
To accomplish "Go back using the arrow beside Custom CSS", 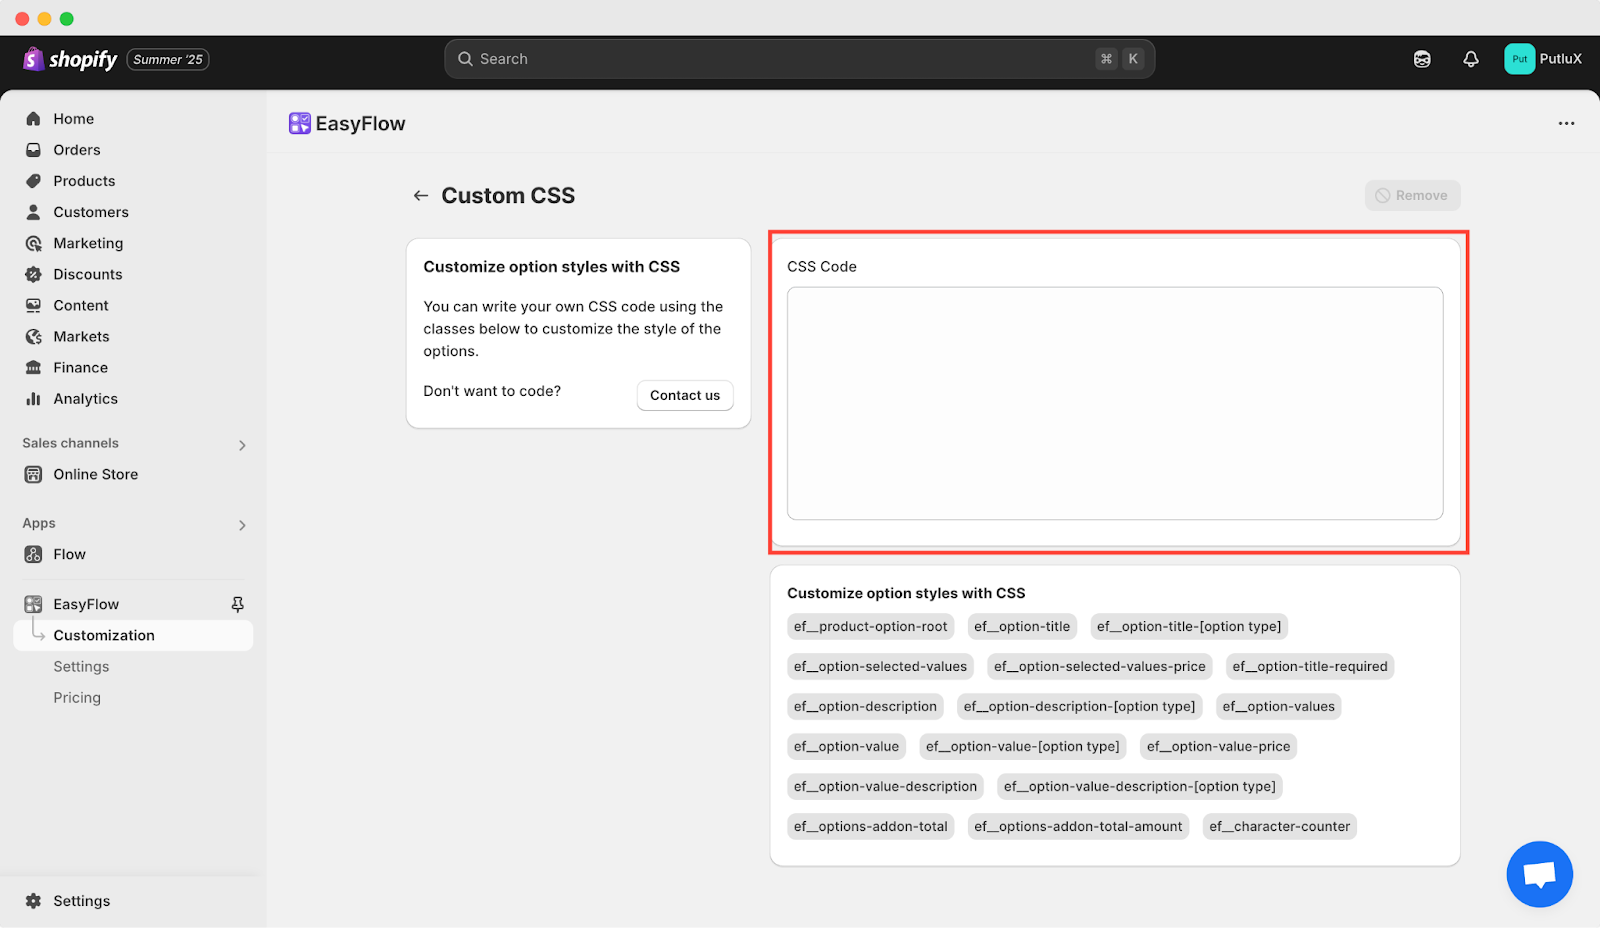I will [421, 196].
